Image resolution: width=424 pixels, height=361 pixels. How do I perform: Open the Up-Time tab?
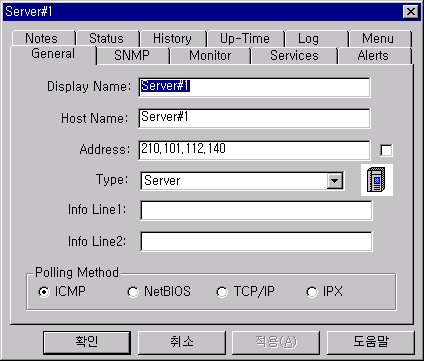(246, 39)
